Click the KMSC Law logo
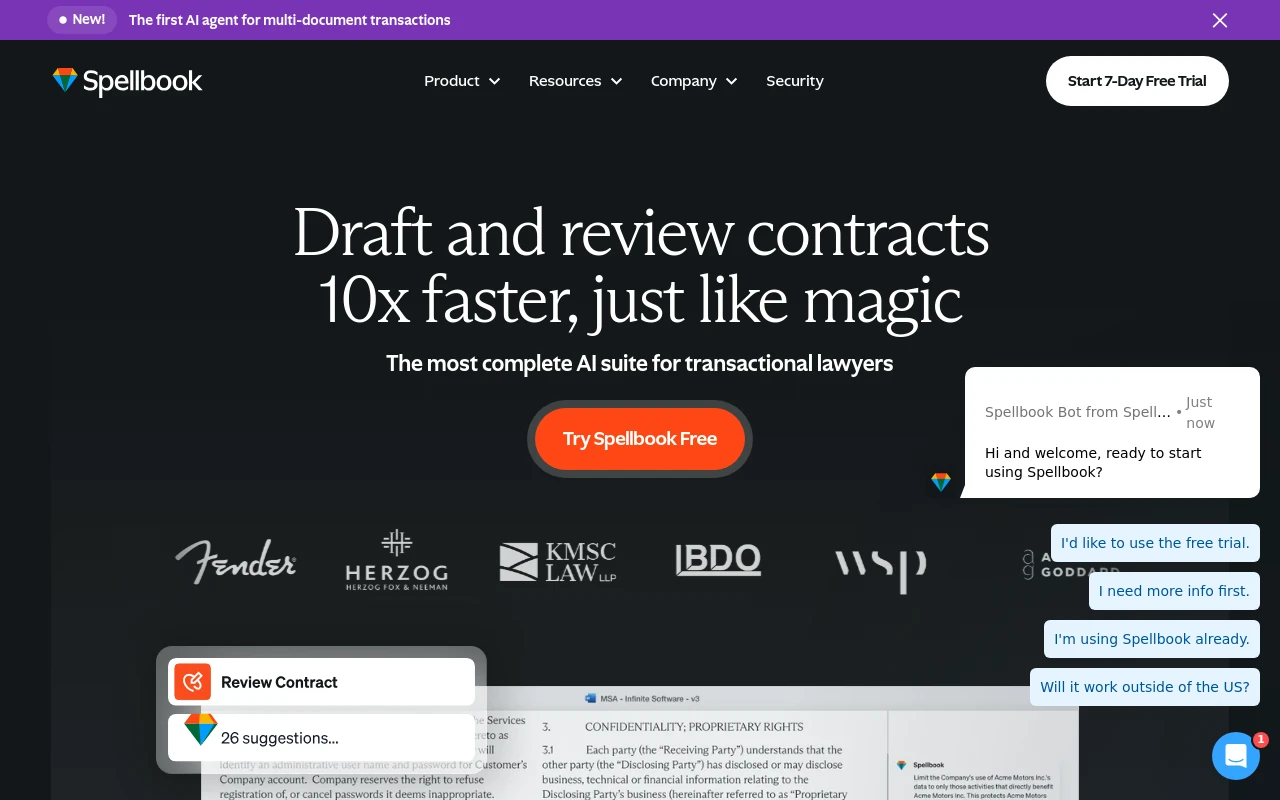1280x800 pixels. [x=558, y=562]
